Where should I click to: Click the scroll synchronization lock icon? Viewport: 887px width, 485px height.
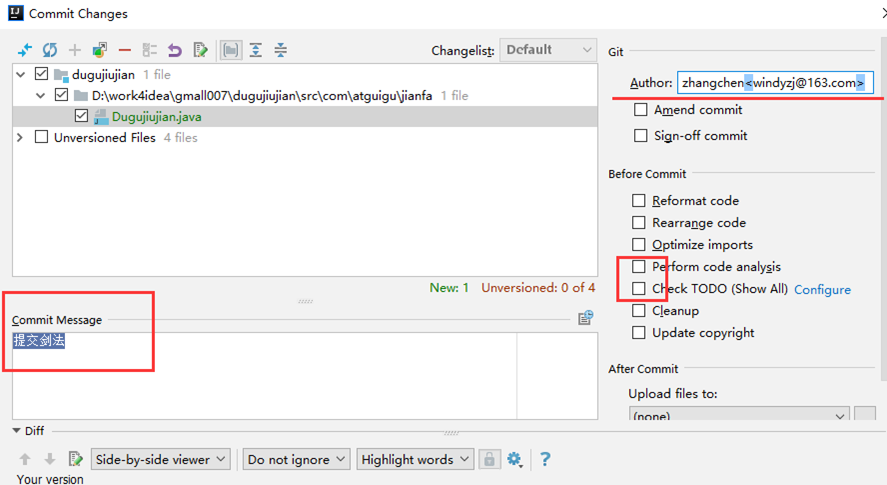click(x=489, y=459)
